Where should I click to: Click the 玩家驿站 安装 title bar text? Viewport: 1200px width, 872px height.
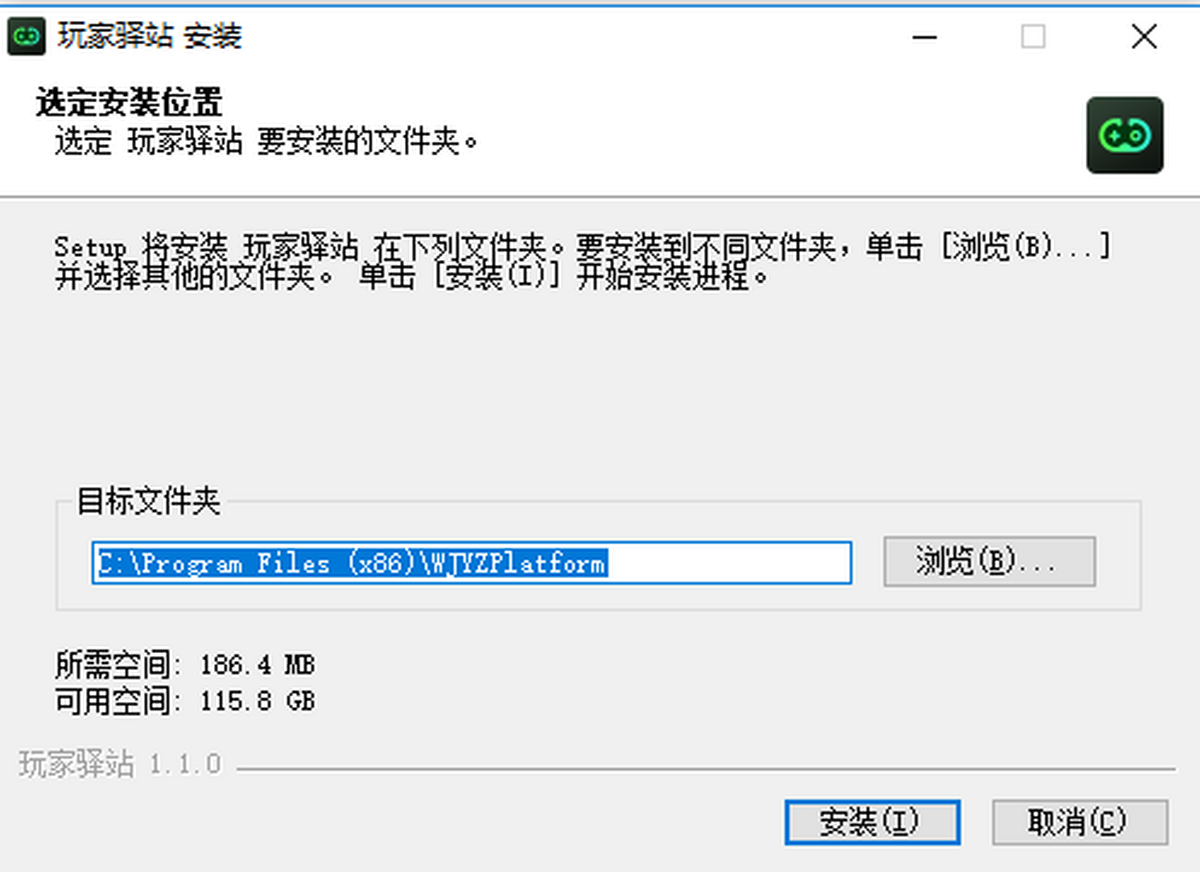coord(149,38)
